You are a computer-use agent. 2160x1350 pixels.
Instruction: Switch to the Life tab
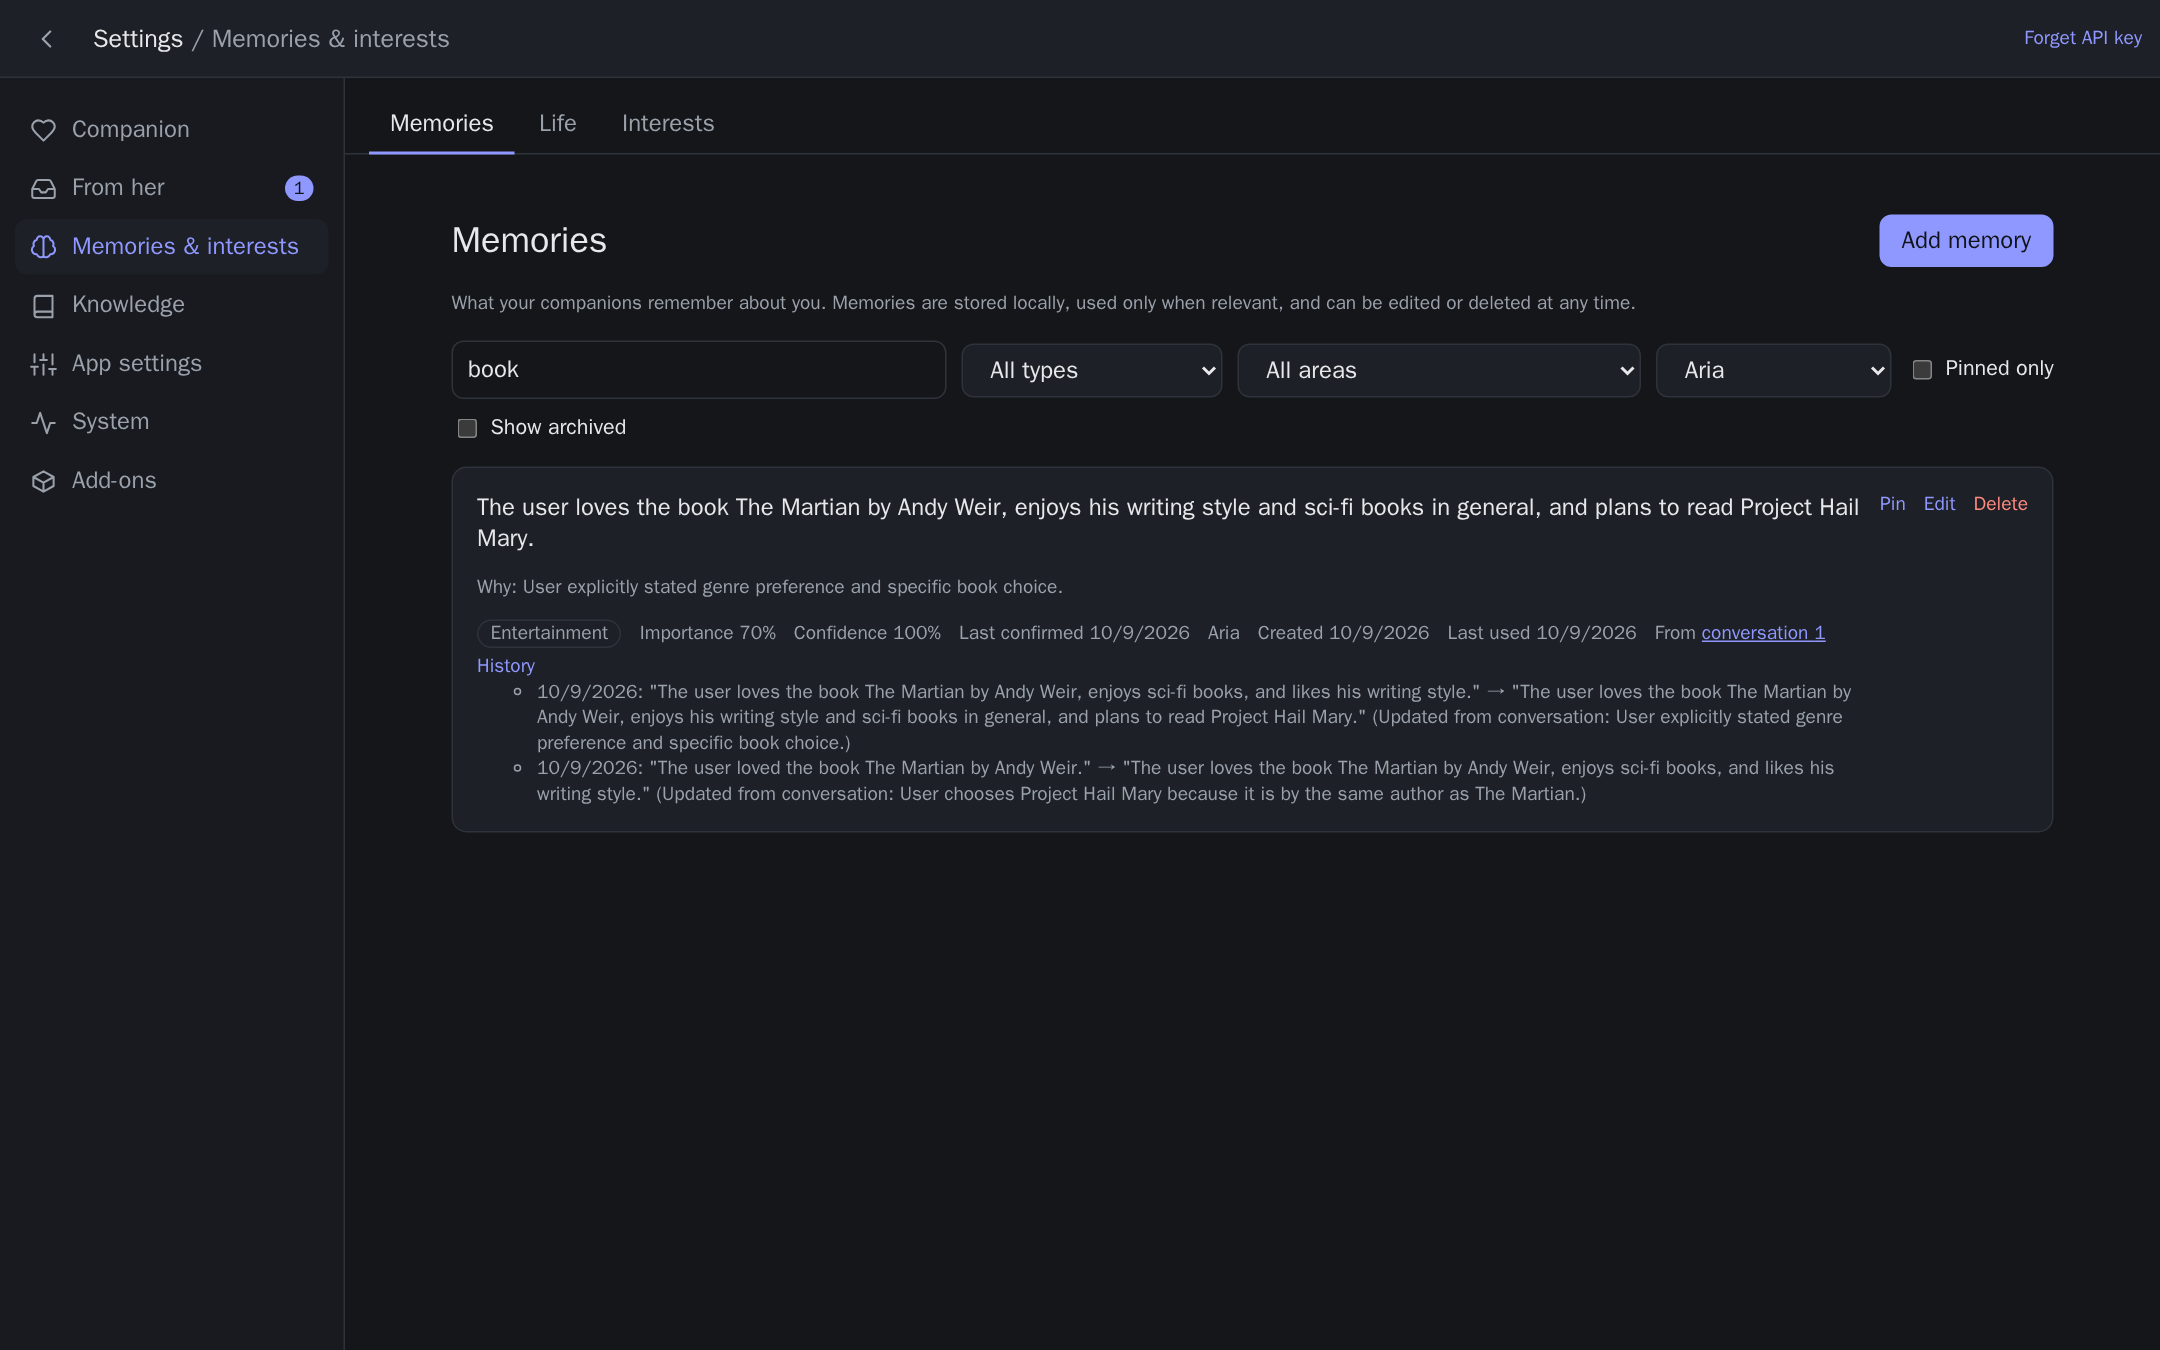click(x=557, y=123)
